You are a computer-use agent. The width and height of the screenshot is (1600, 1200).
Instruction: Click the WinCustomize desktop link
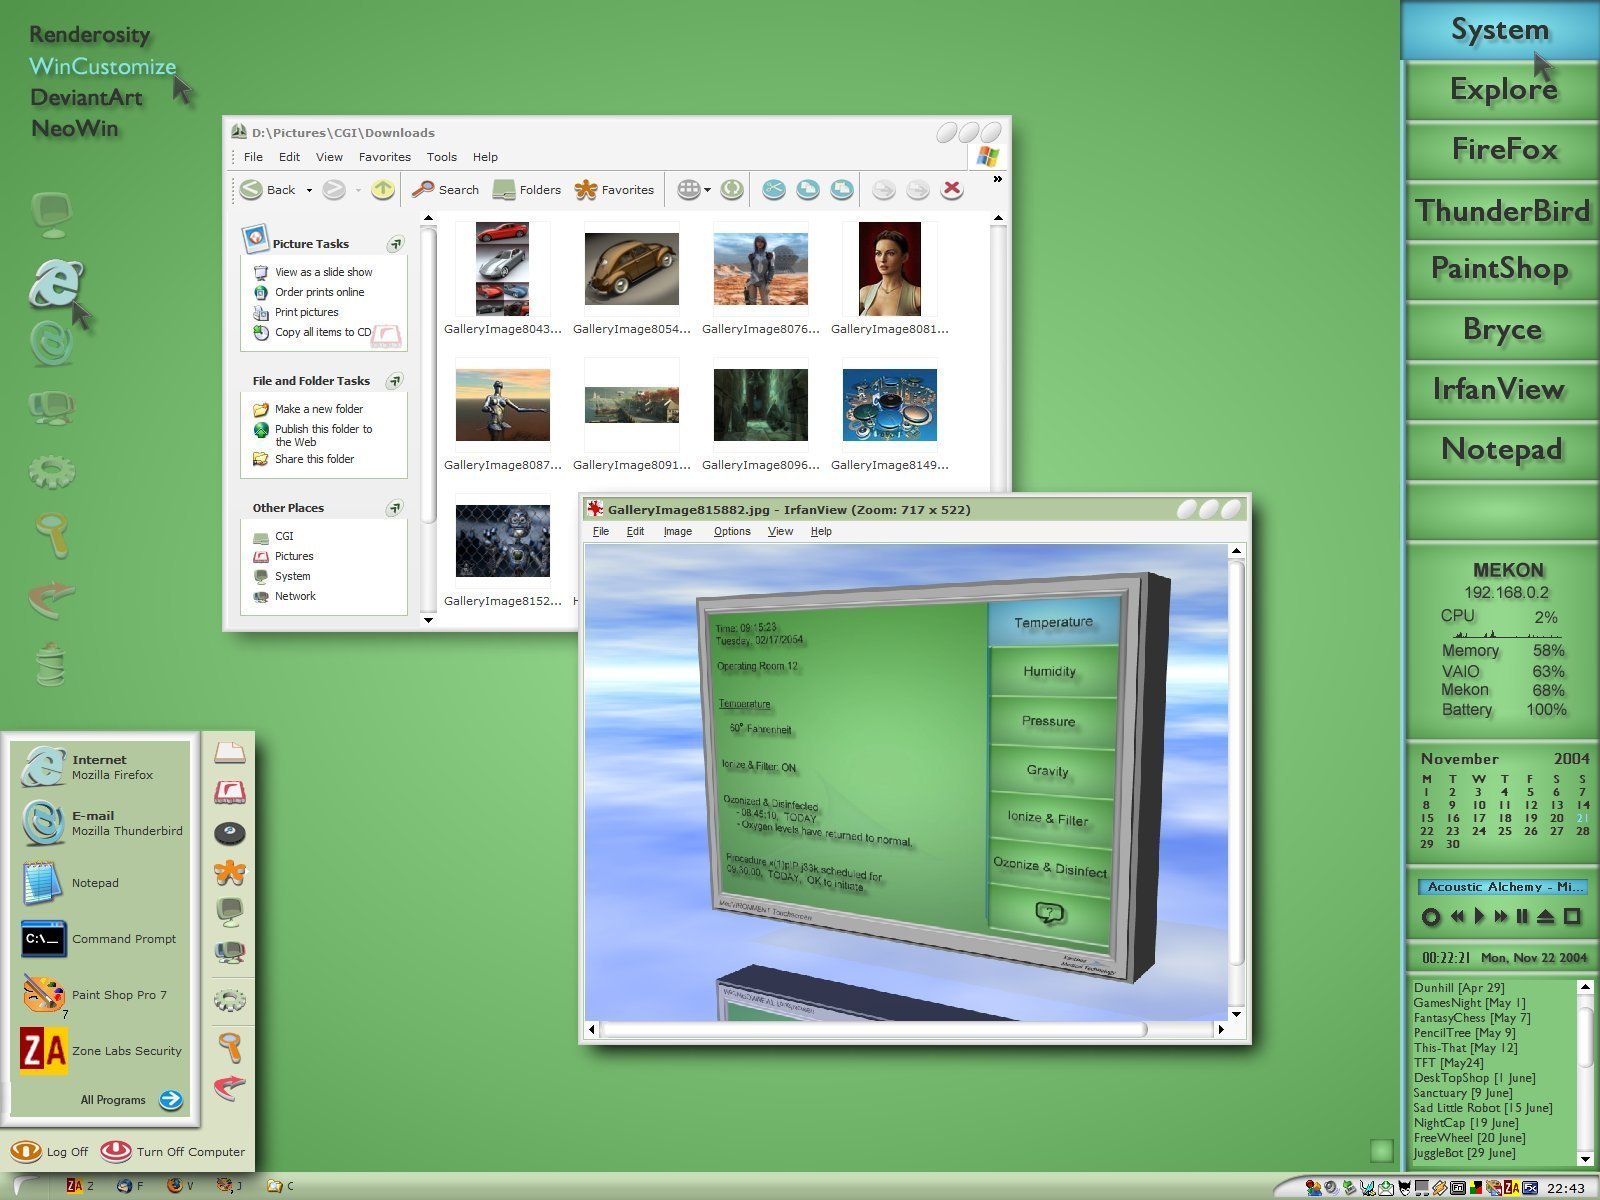coord(102,66)
